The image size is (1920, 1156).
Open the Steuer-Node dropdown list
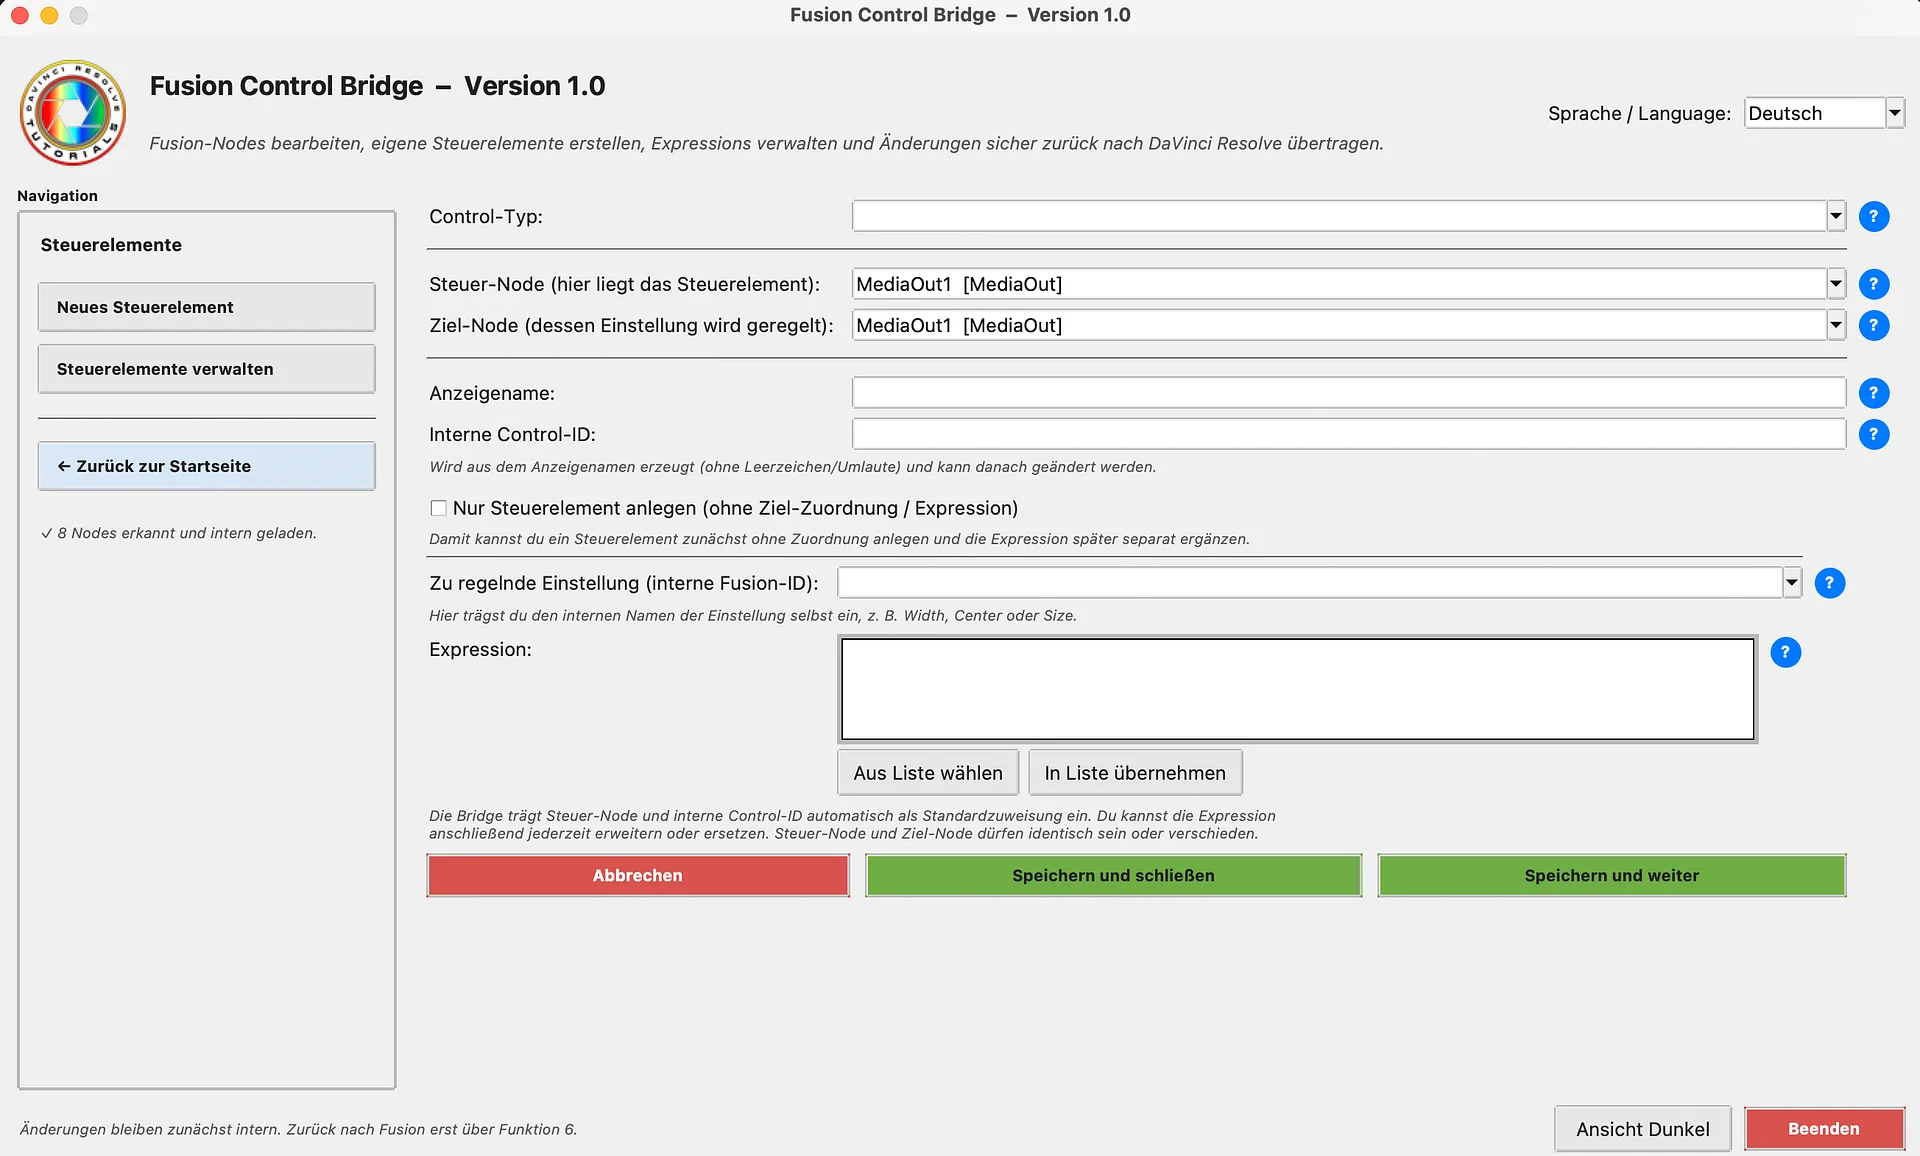tap(1836, 284)
